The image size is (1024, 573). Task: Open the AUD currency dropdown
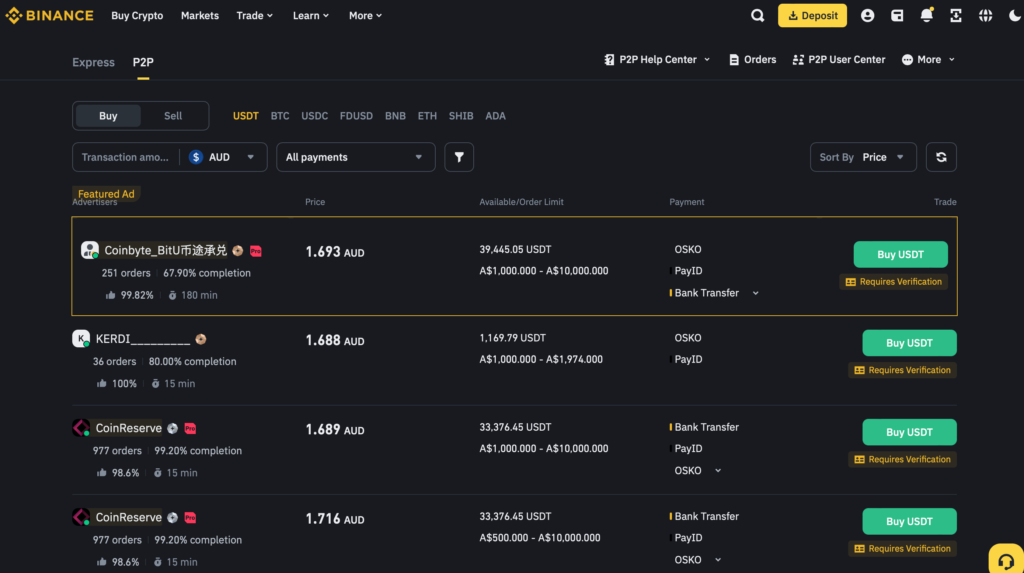point(222,157)
